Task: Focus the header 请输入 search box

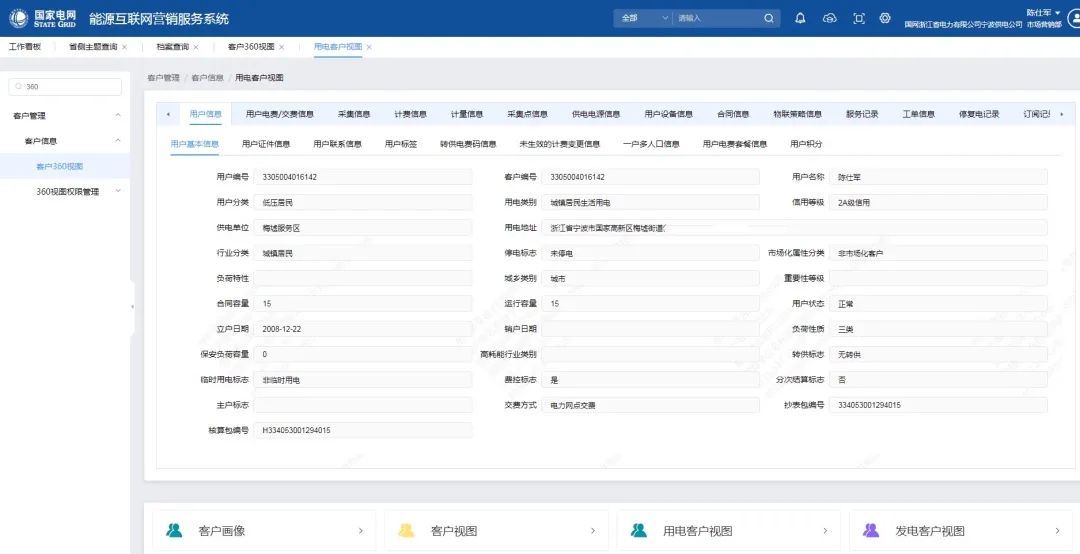Action: click(x=716, y=19)
